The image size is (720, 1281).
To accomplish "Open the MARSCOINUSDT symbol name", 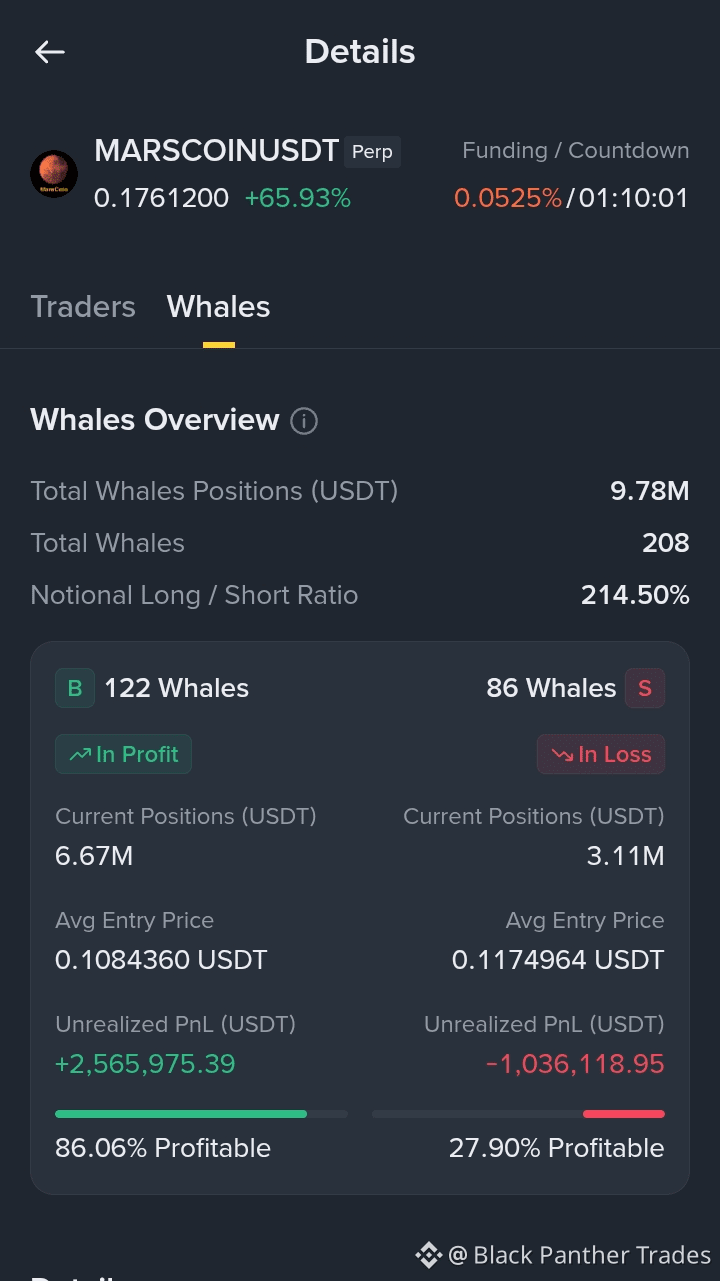I will [217, 151].
